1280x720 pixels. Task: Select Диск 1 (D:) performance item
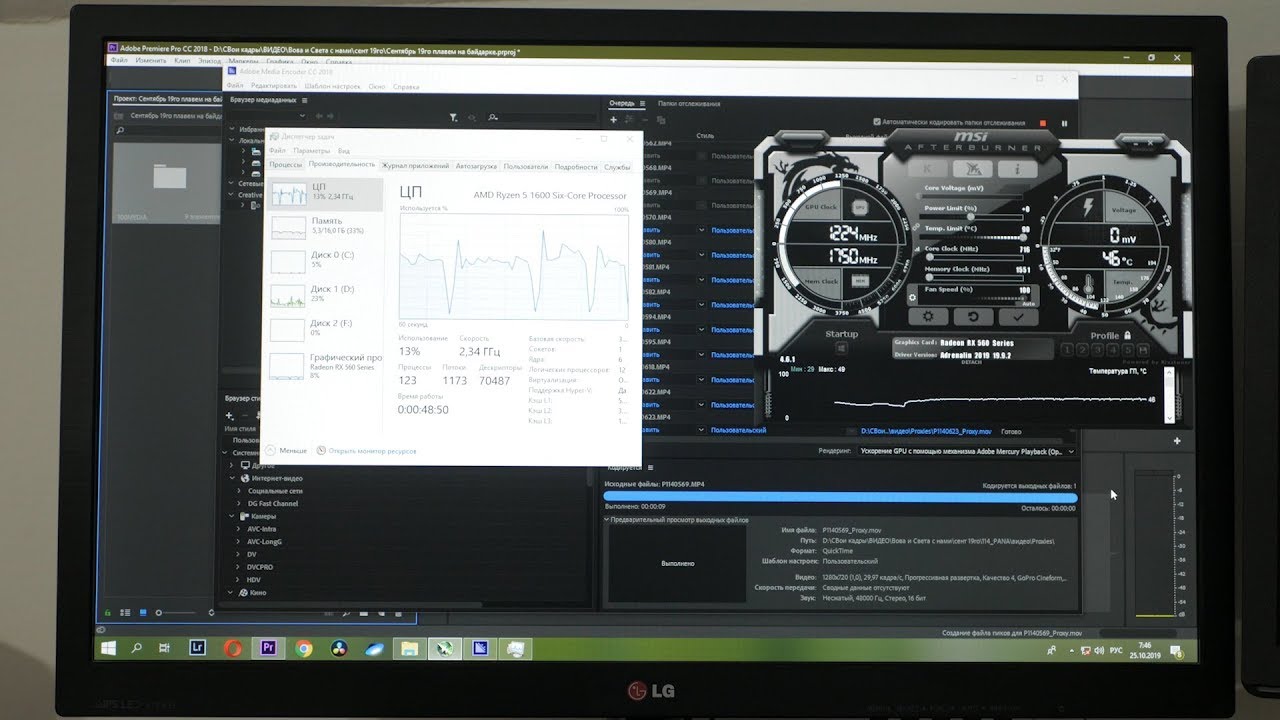click(325, 295)
